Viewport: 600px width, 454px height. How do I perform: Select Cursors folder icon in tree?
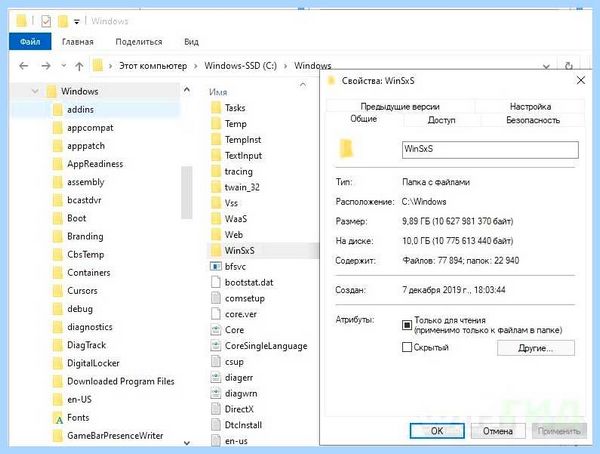[57, 291]
